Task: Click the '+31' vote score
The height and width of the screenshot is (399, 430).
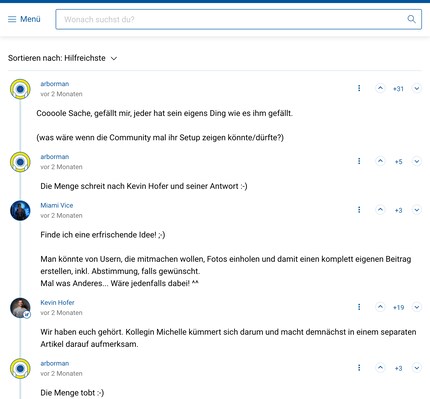Action: click(398, 89)
